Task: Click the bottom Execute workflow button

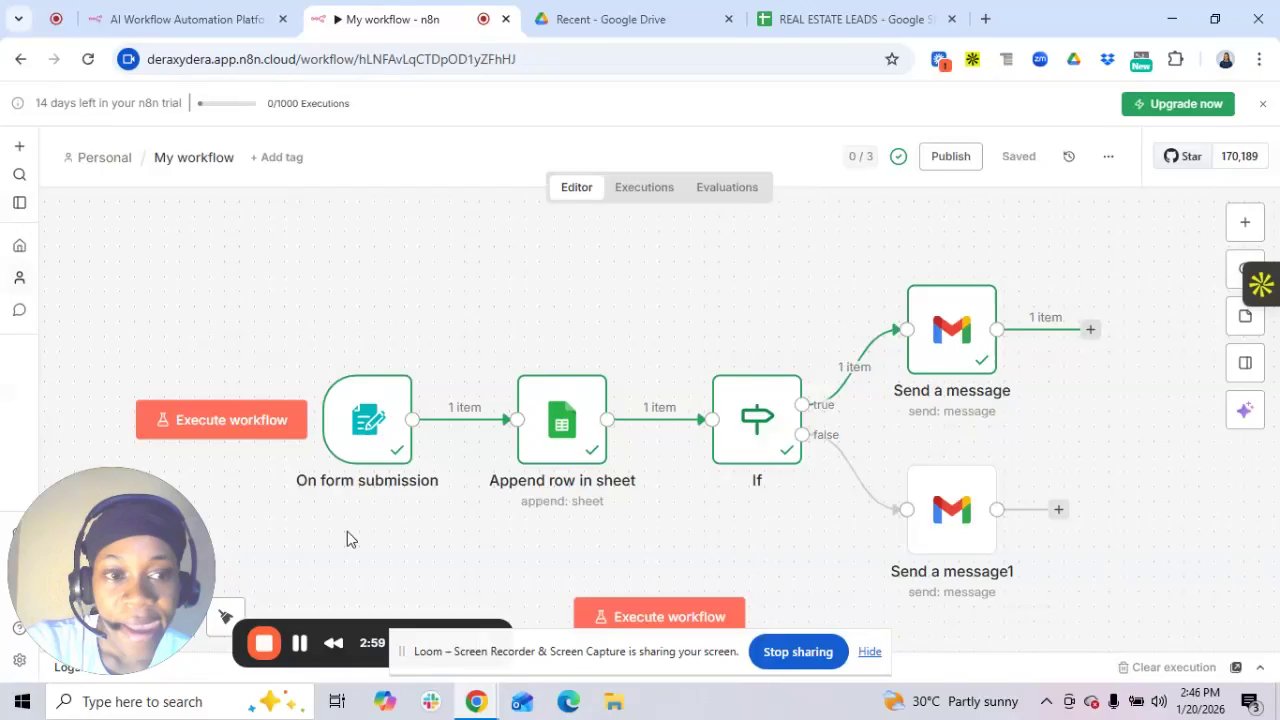Action: [659, 616]
